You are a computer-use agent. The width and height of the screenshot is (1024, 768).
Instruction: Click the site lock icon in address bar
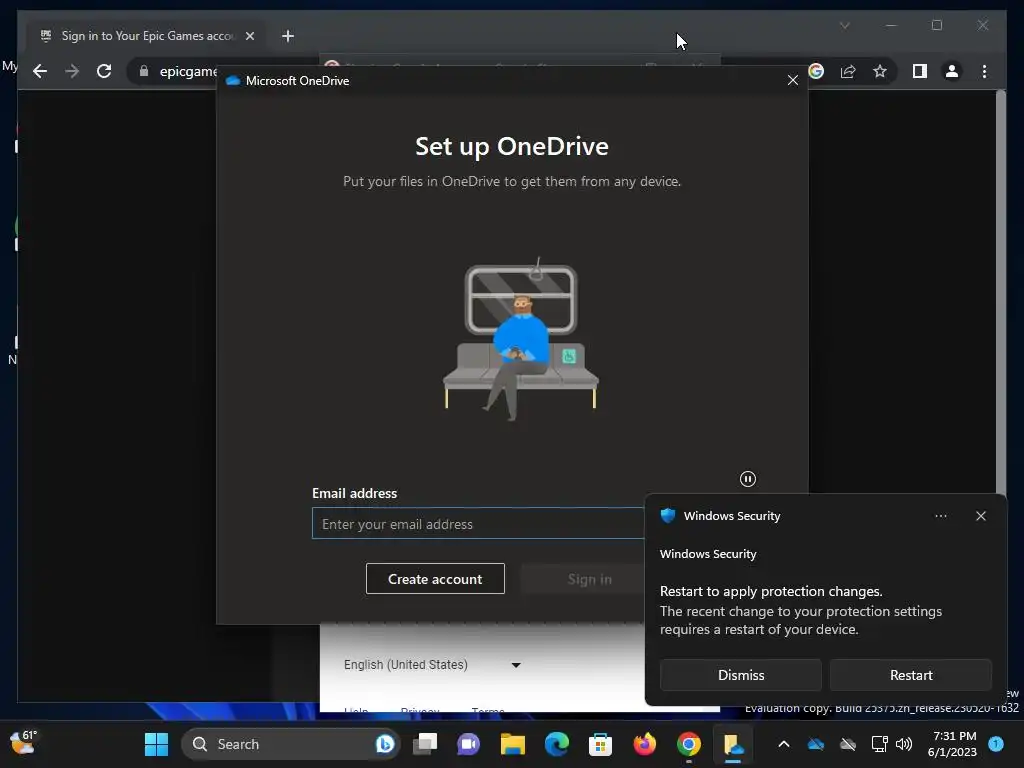click(144, 71)
